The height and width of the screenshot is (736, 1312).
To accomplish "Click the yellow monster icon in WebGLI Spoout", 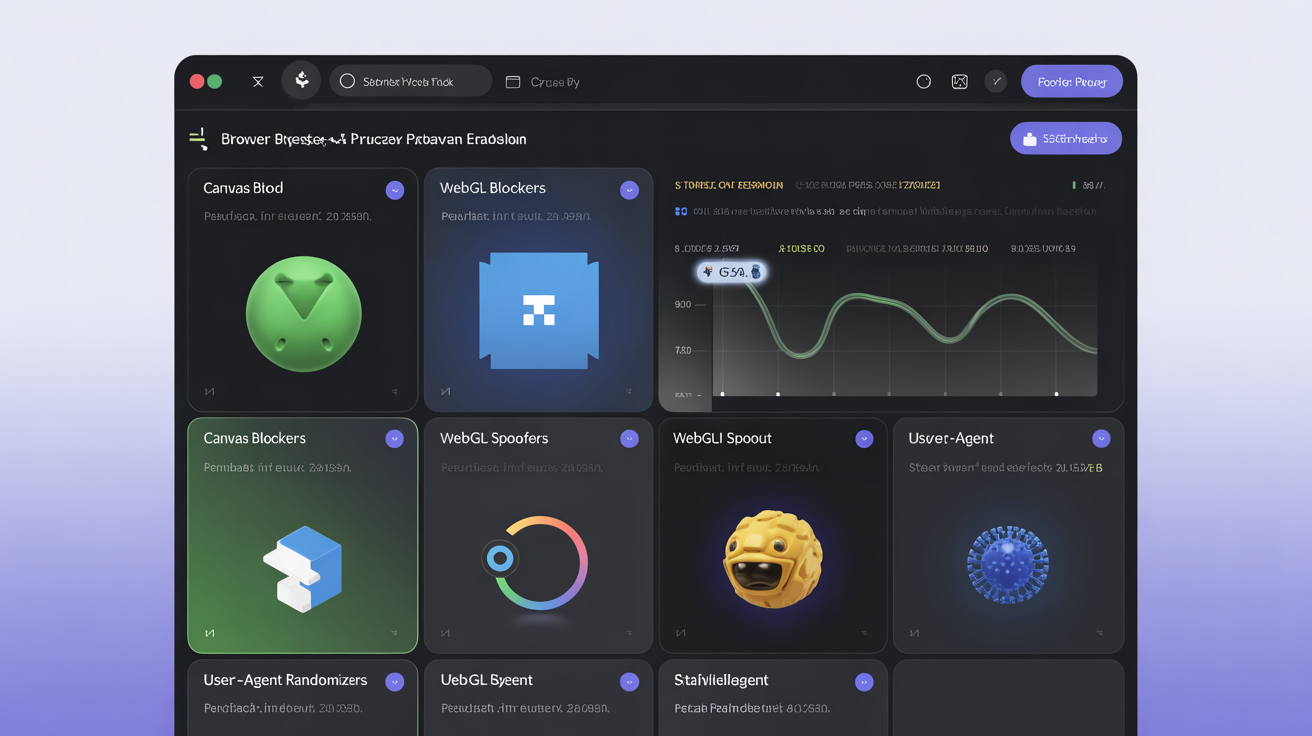I will 771,560.
